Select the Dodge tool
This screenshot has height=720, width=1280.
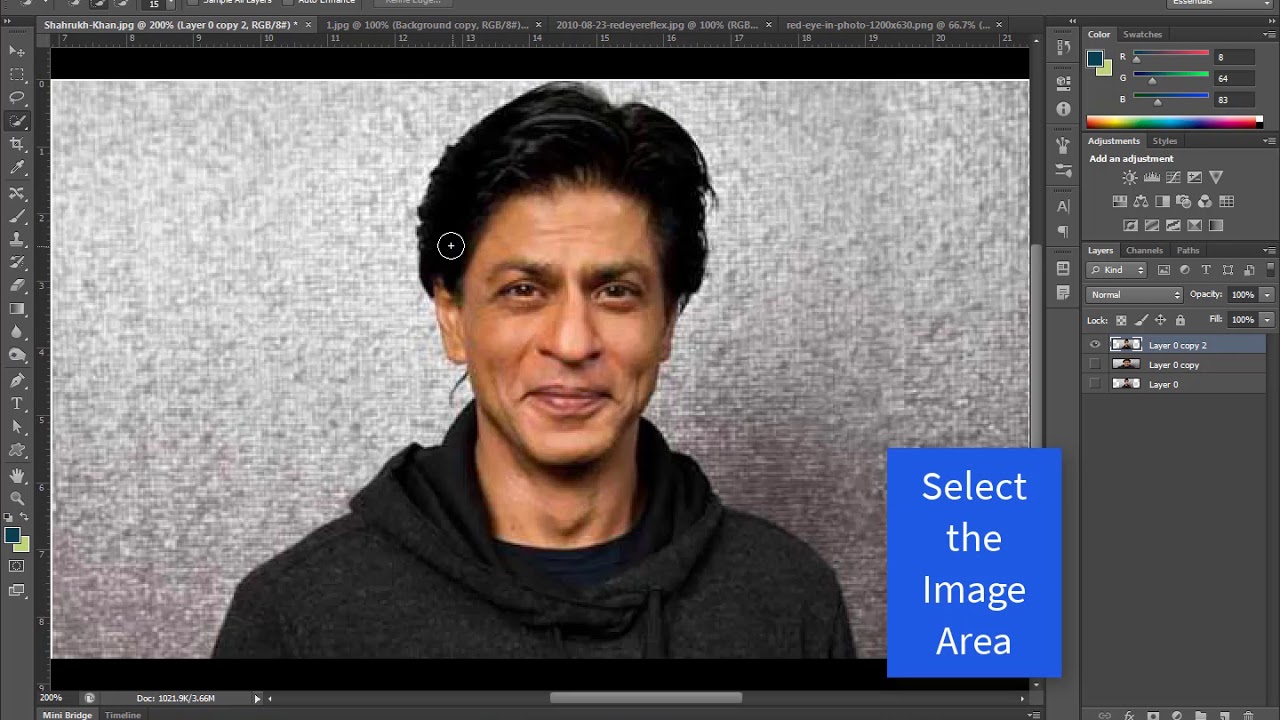coord(17,355)
